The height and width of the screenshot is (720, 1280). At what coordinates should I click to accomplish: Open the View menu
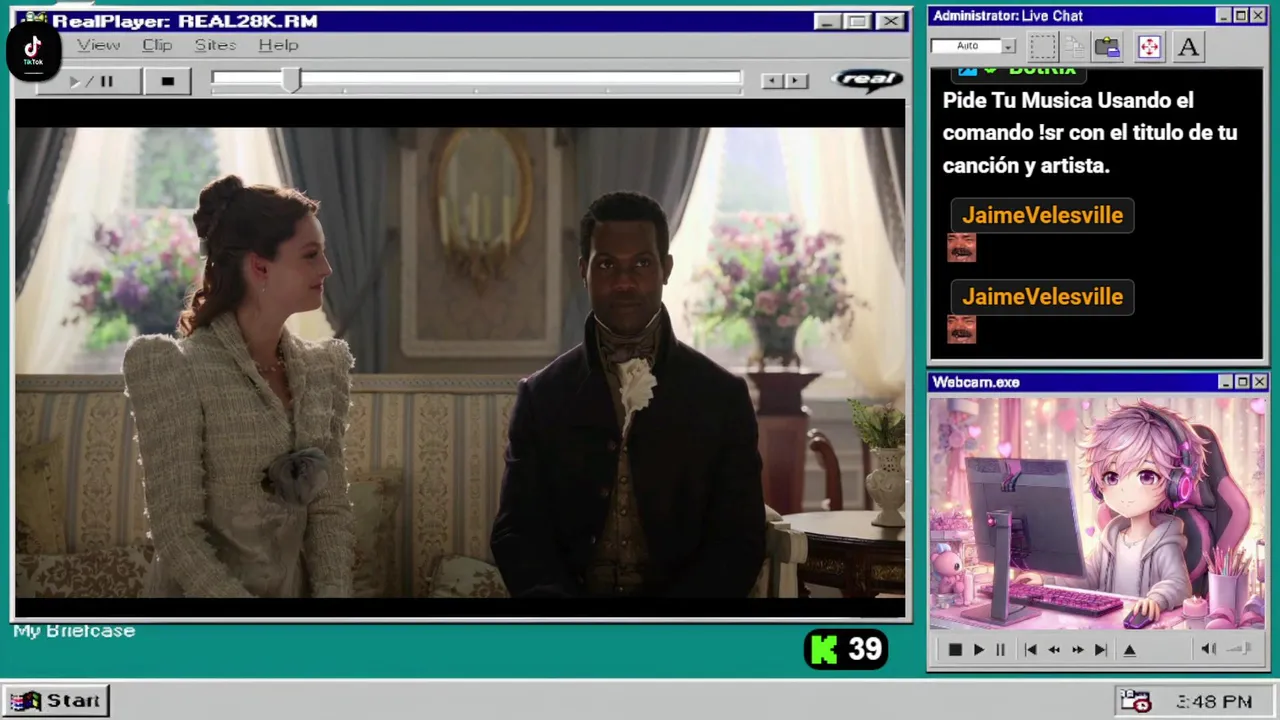[98, 45]
